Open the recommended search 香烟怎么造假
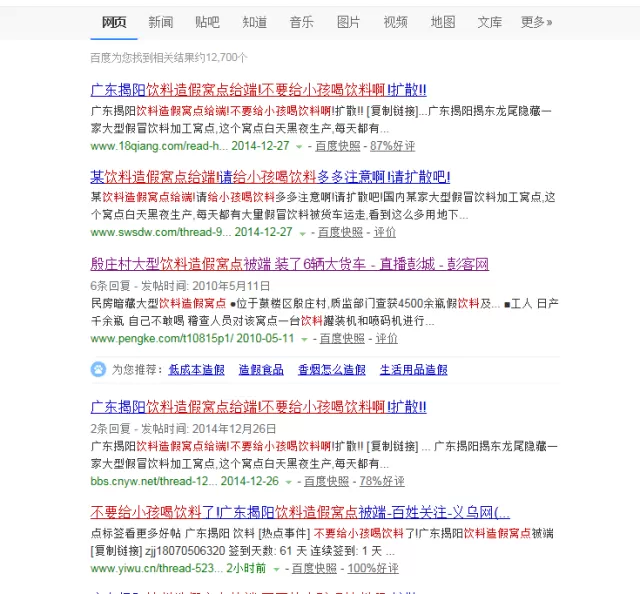This screenshot has width=640, height=594. (332, 370)
